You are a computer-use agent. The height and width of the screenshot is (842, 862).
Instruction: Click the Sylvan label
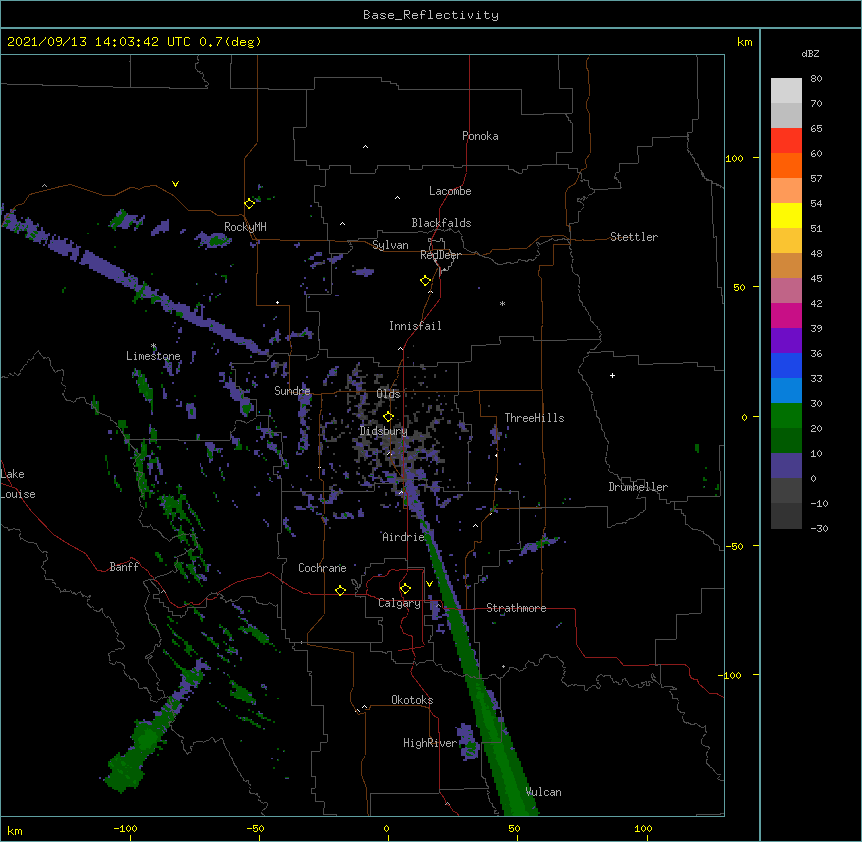(390, 245)
